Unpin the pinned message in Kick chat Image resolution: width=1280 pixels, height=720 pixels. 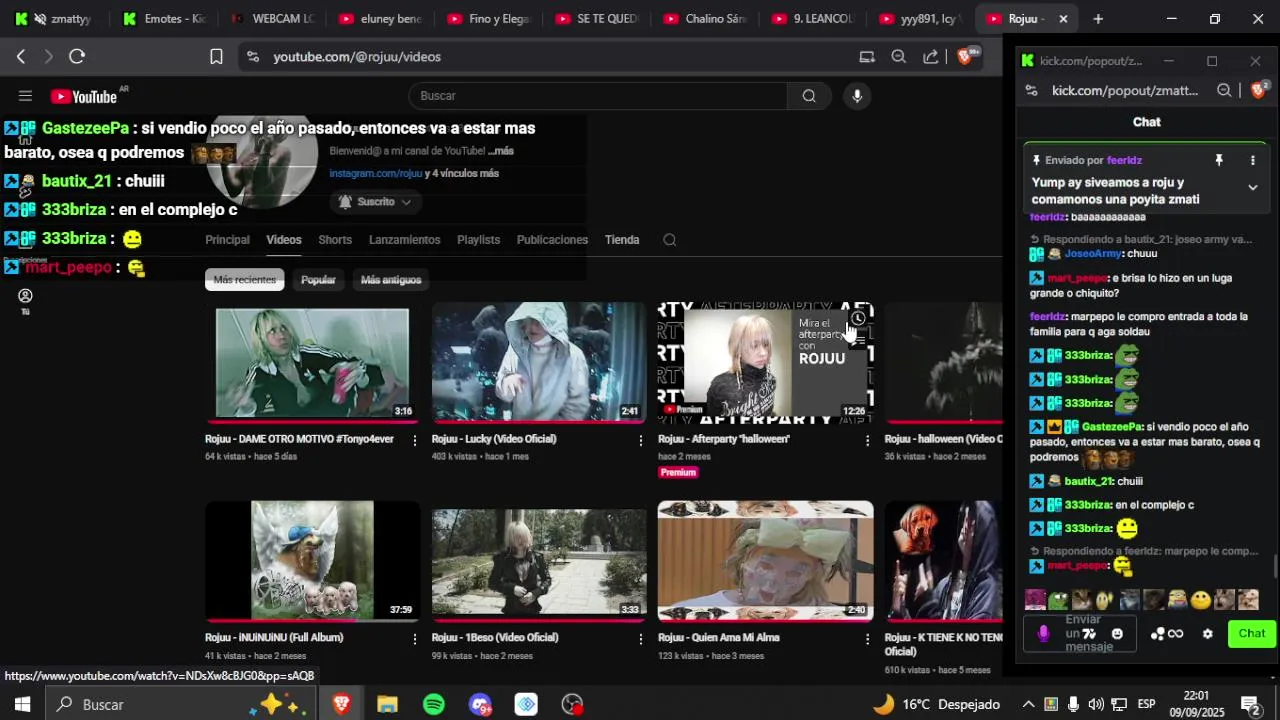[1219, 160]
